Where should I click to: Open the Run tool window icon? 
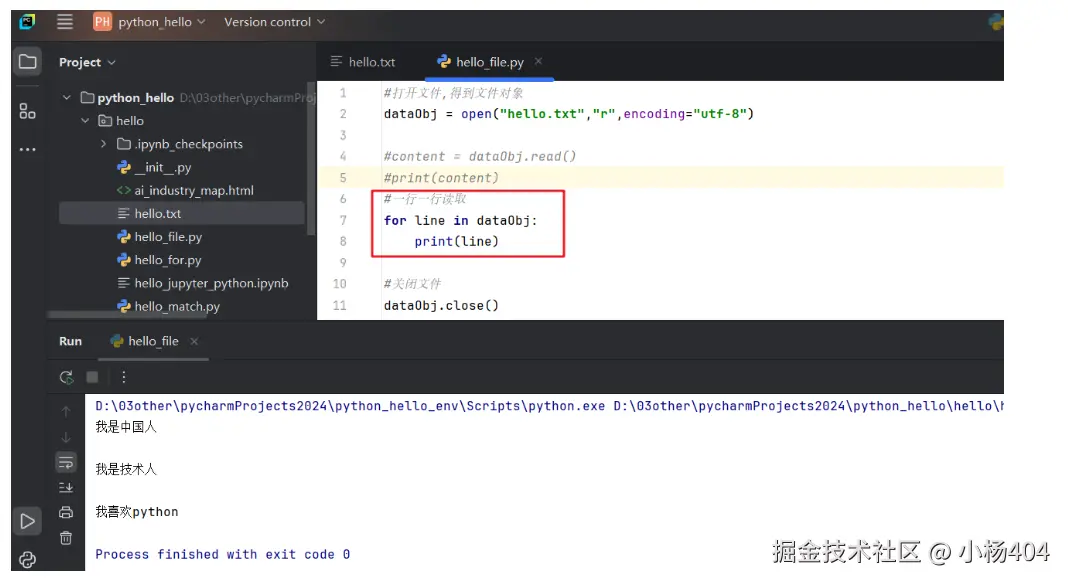pyautogui.click(x=27, y=521)
